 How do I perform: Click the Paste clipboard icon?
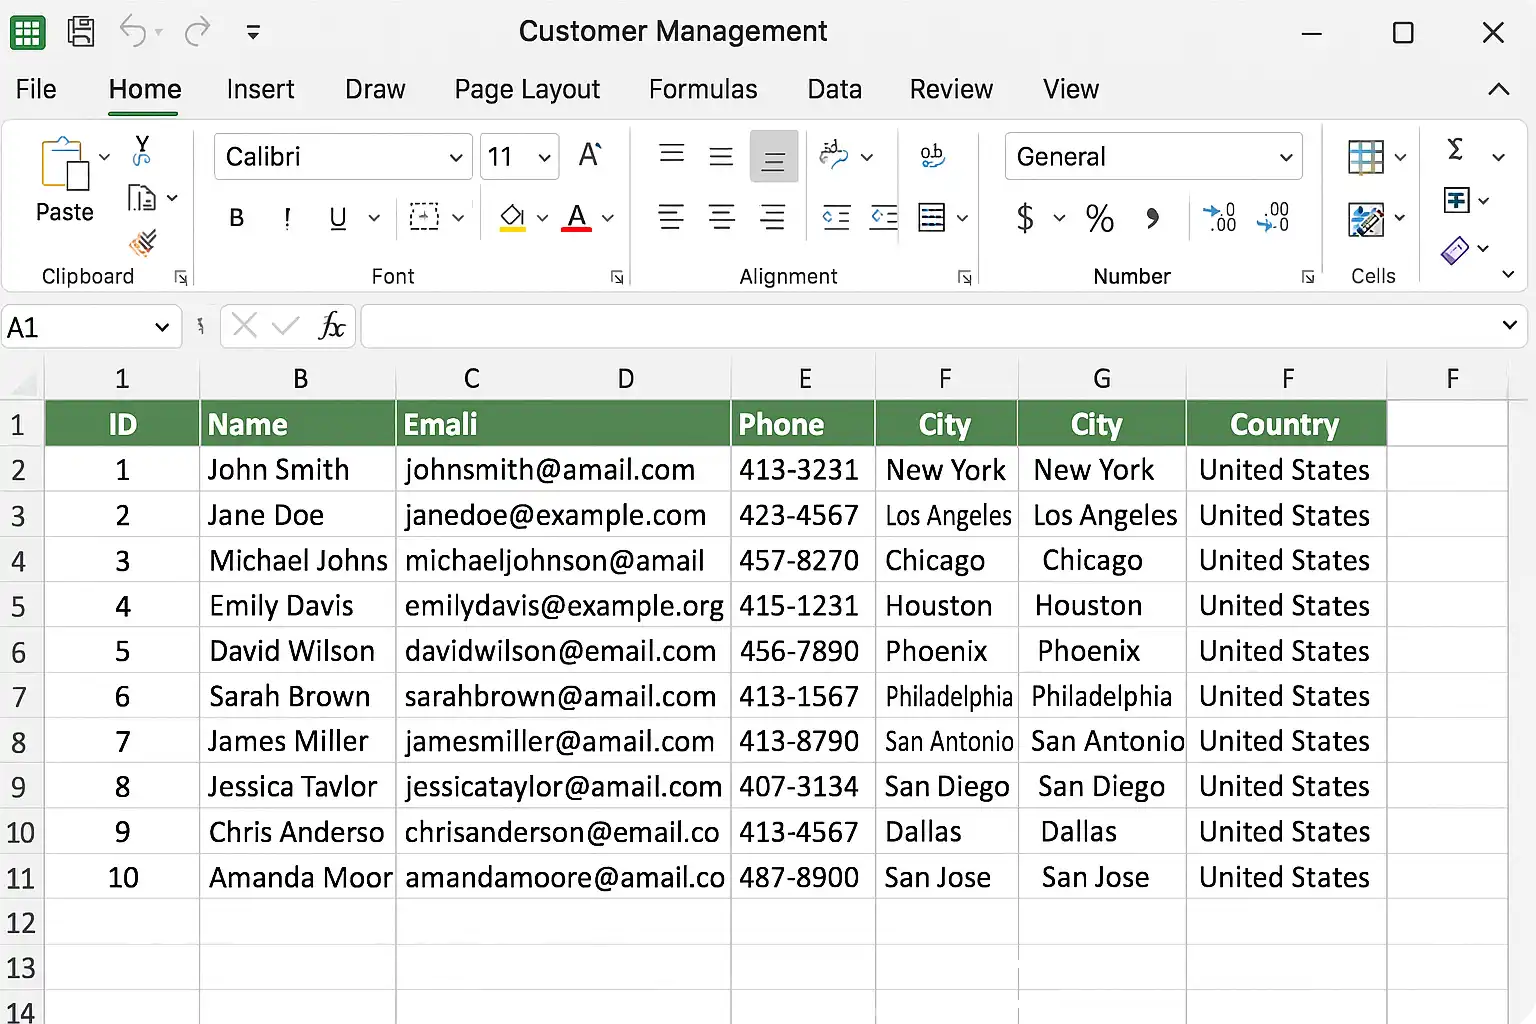coord(64,165)
